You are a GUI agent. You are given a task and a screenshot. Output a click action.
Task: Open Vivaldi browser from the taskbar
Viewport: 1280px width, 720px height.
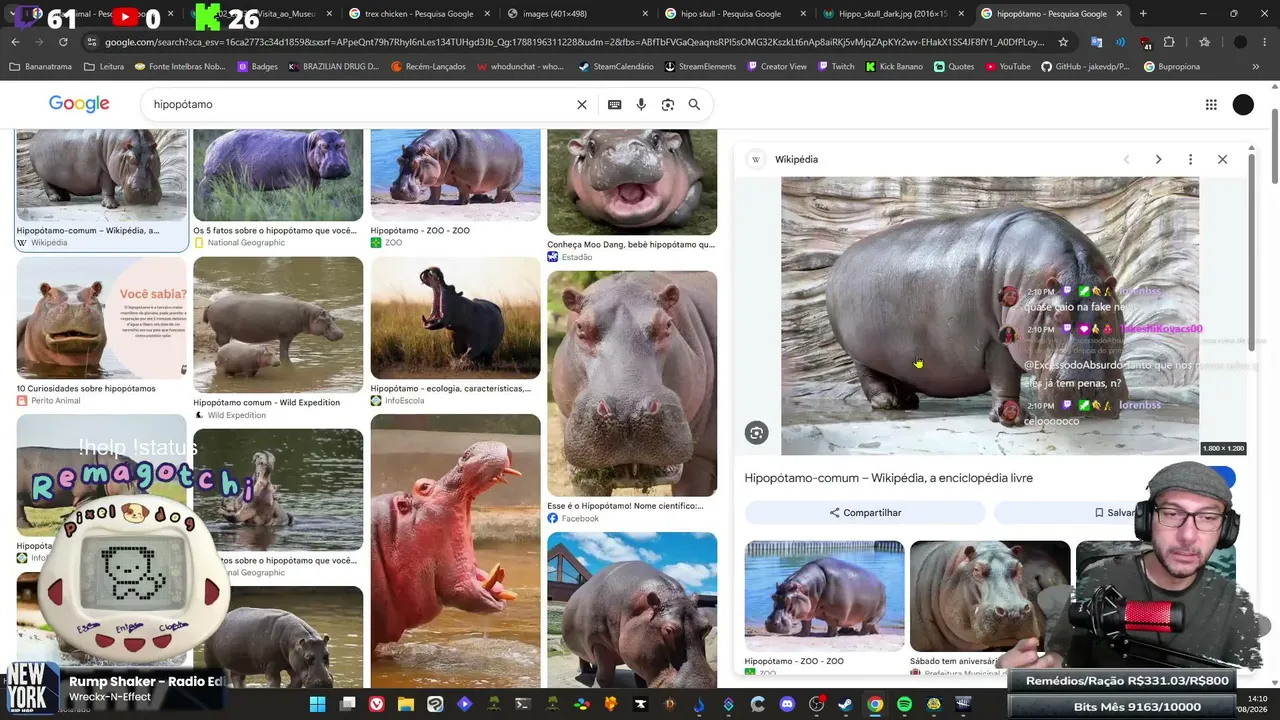click(x=376, y=704)
